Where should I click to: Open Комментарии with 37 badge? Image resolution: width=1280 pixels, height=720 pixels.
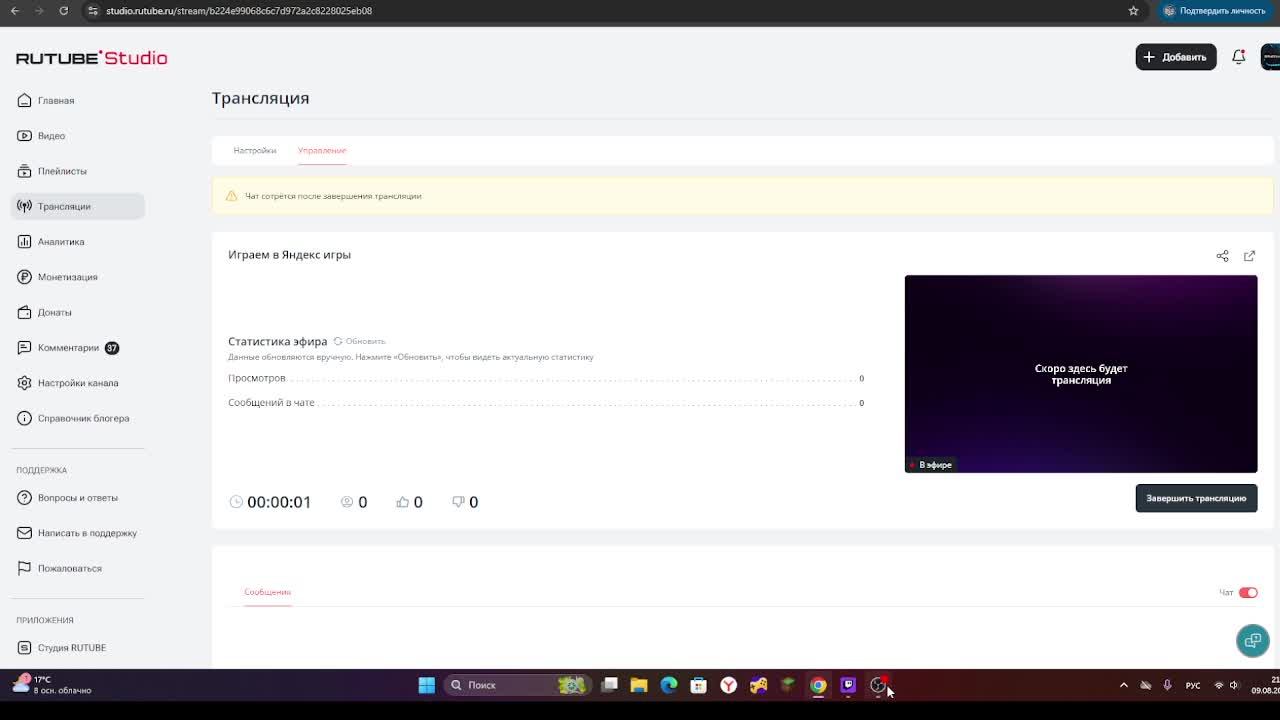point(68,348)
